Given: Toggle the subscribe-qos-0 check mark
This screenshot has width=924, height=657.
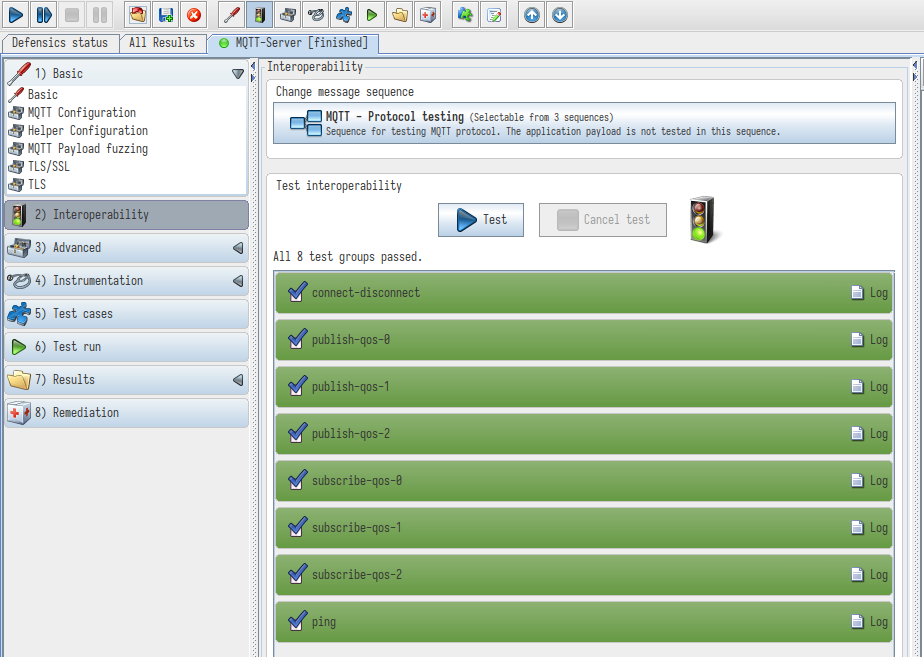Looking at the screenshot, I should (298, 480).
